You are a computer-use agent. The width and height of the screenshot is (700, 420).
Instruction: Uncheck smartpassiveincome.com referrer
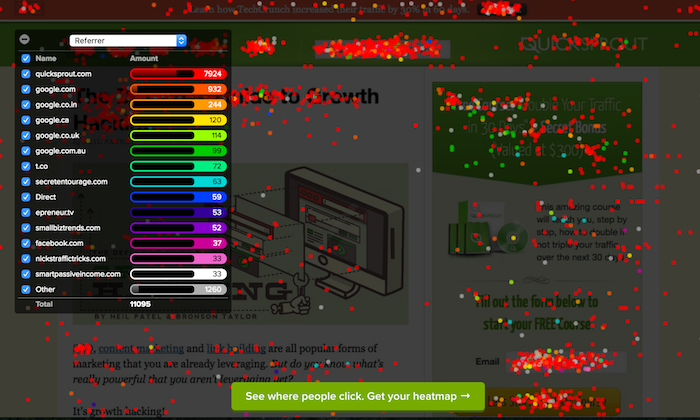pos(26,274)
